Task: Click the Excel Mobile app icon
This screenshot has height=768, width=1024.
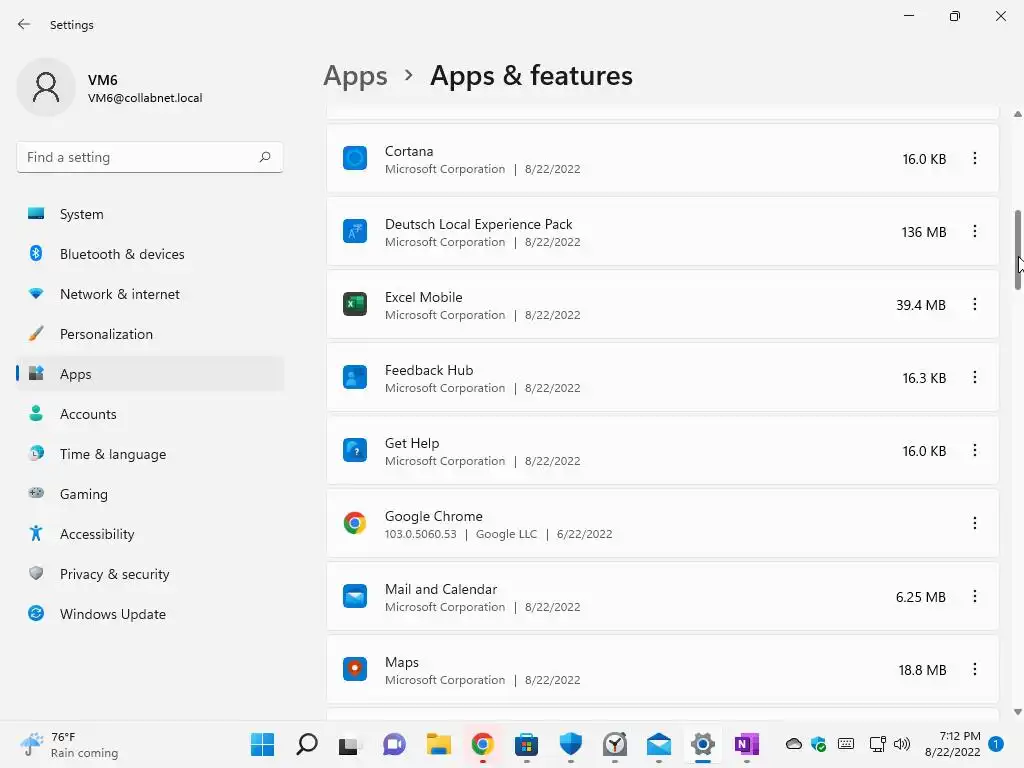Action: 355,304
